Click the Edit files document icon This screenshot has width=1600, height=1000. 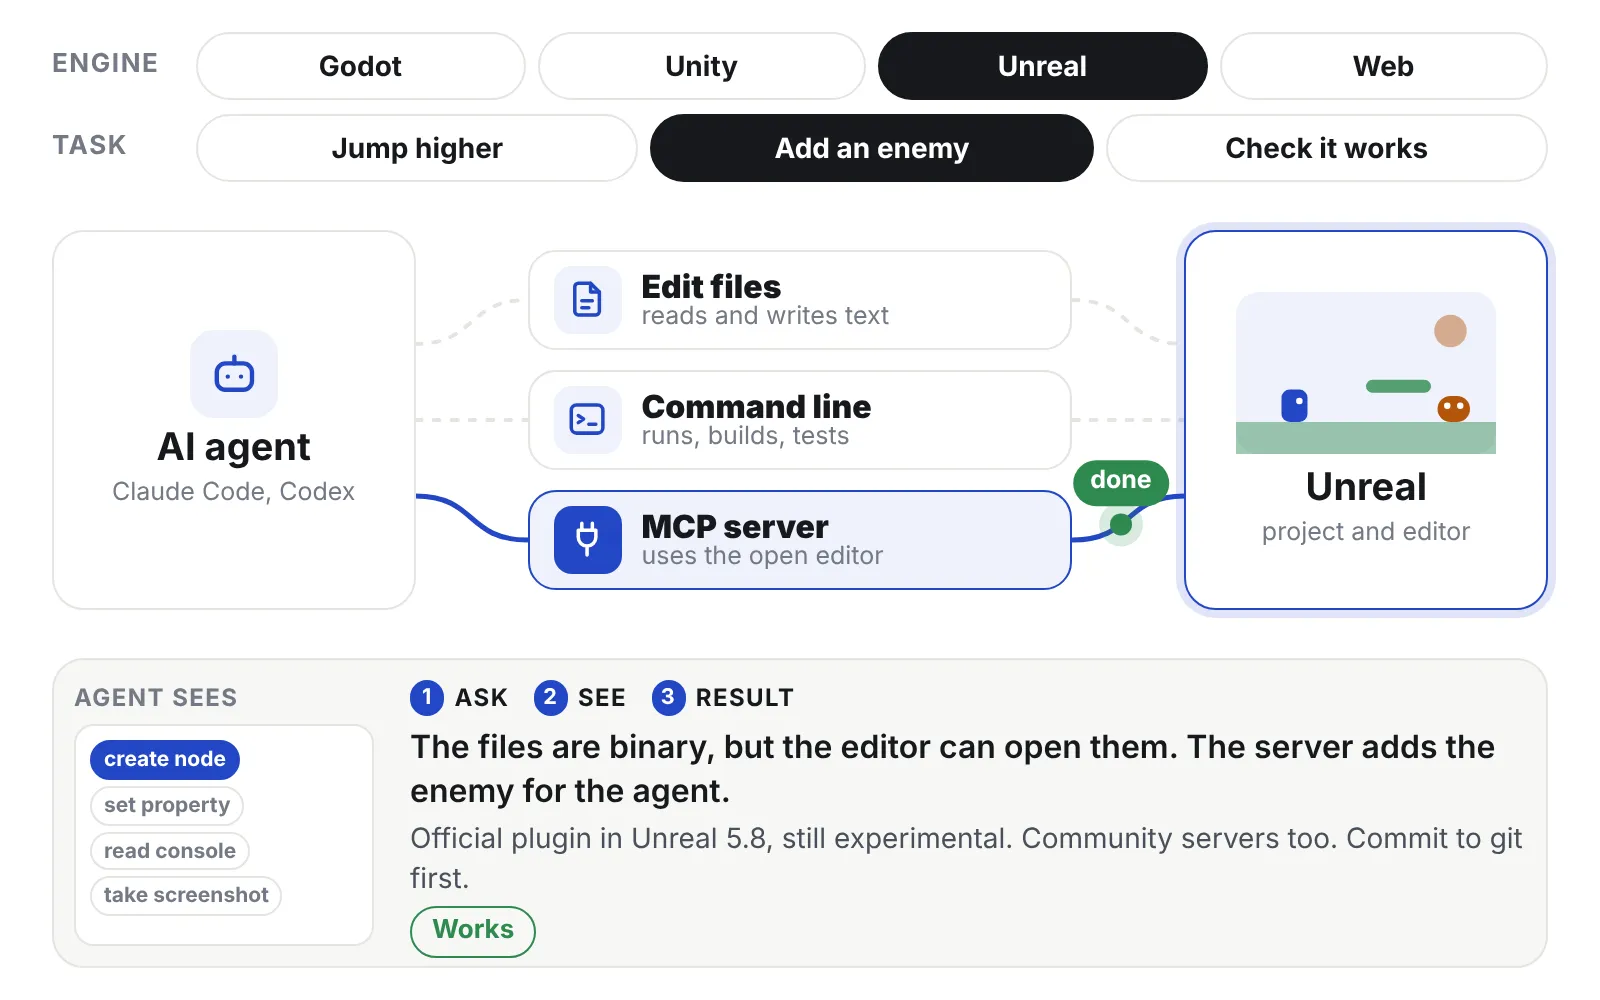(x=588, y=300)
